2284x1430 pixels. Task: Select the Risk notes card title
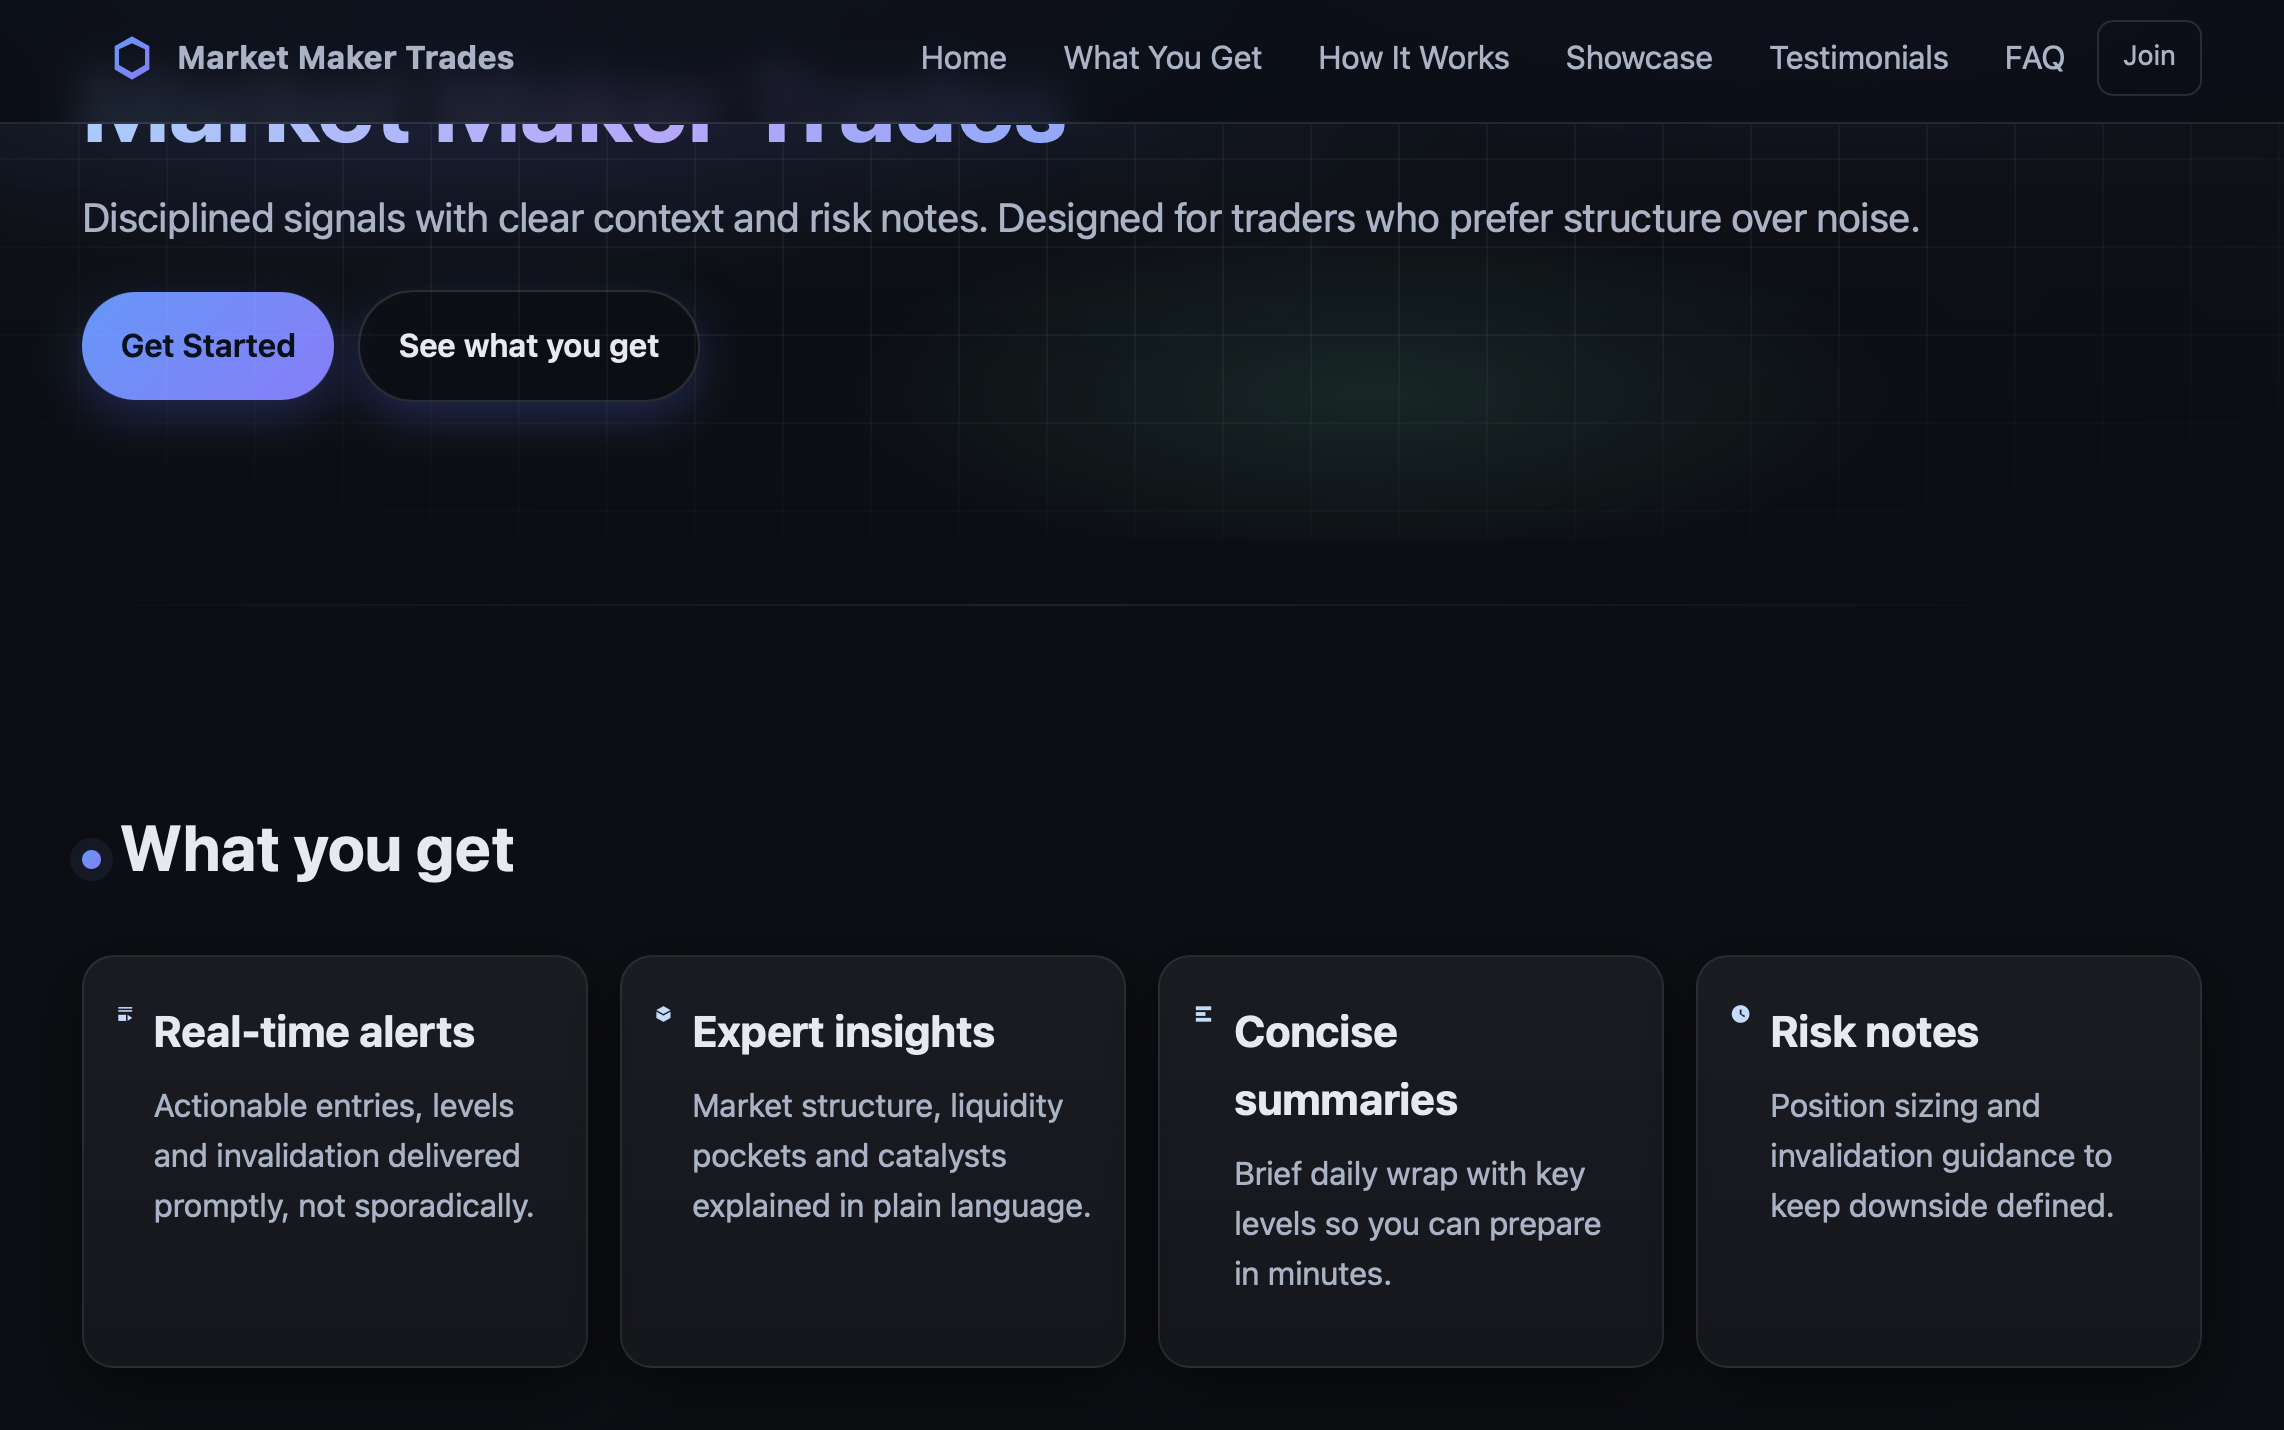(1874, 1032)
